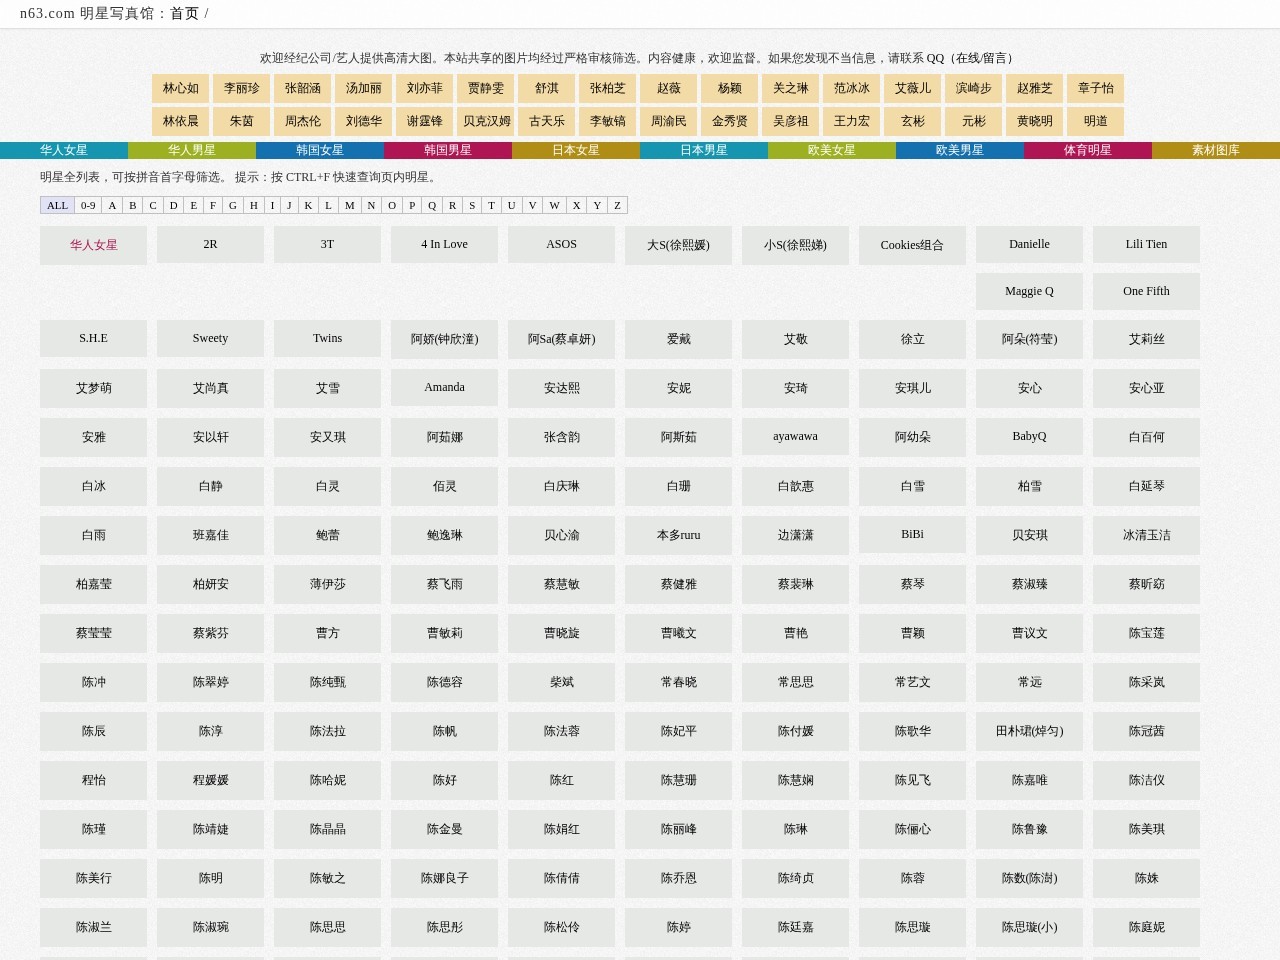Open the S.H.E star page
The image size is (1280, 960).
point(93,338)
